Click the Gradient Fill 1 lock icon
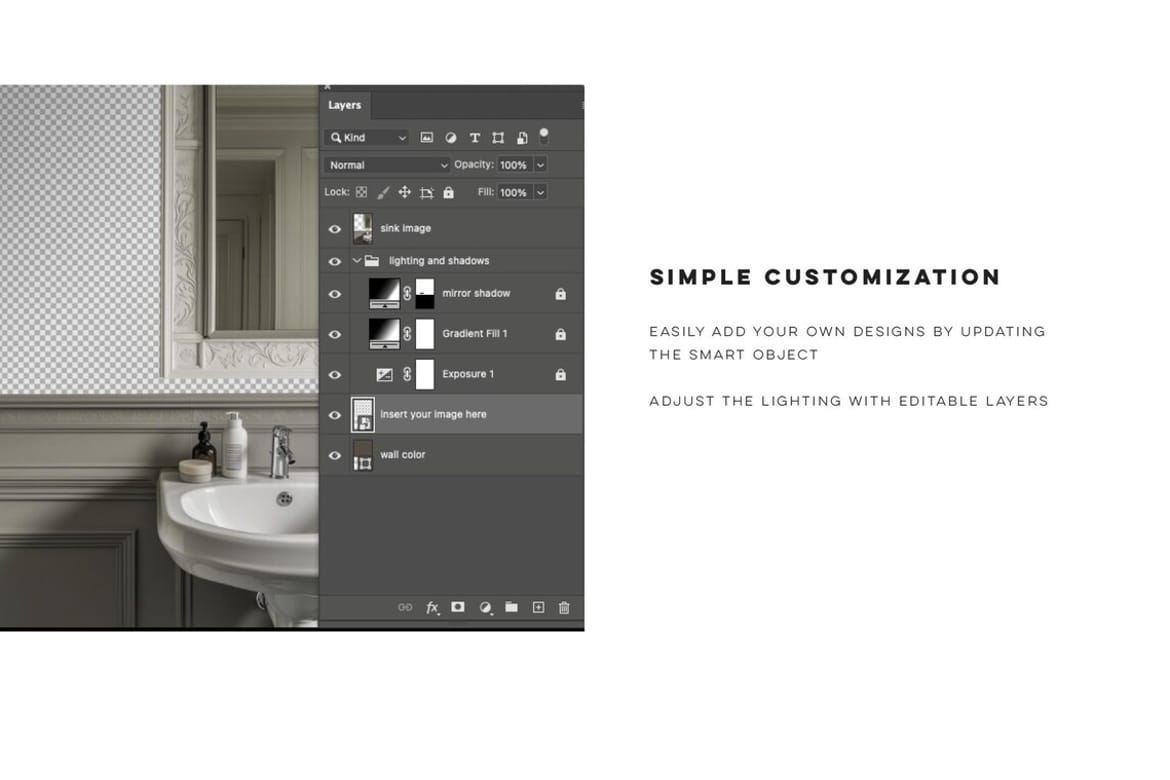Viewport: 1170px width, 780px height. pyautogui.click(x=560, y=334)
